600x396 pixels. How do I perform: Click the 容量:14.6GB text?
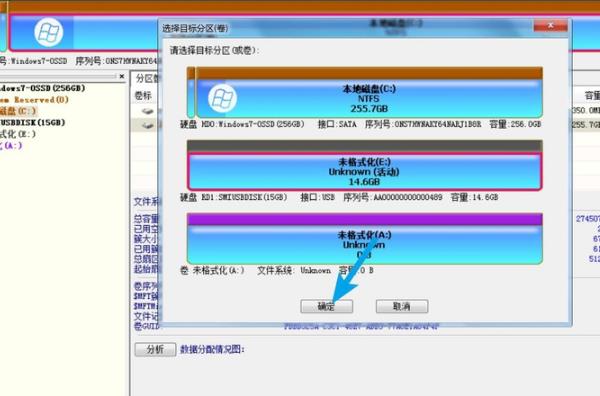(475, 197)
